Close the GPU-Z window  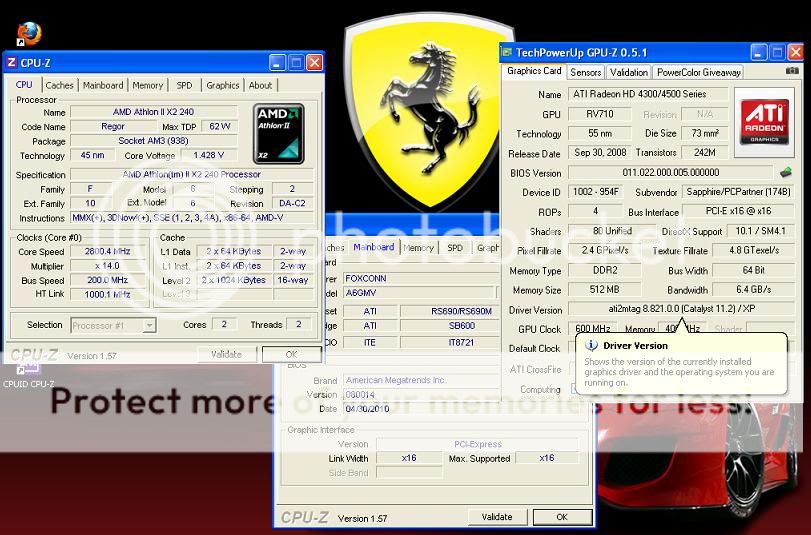(x=795, y=52)
